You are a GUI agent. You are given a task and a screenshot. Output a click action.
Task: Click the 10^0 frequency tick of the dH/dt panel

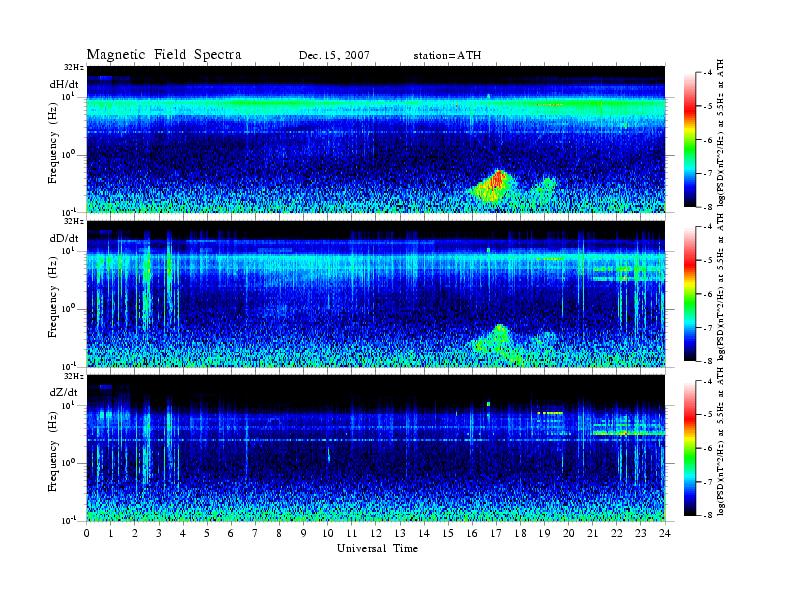point(68,154)
